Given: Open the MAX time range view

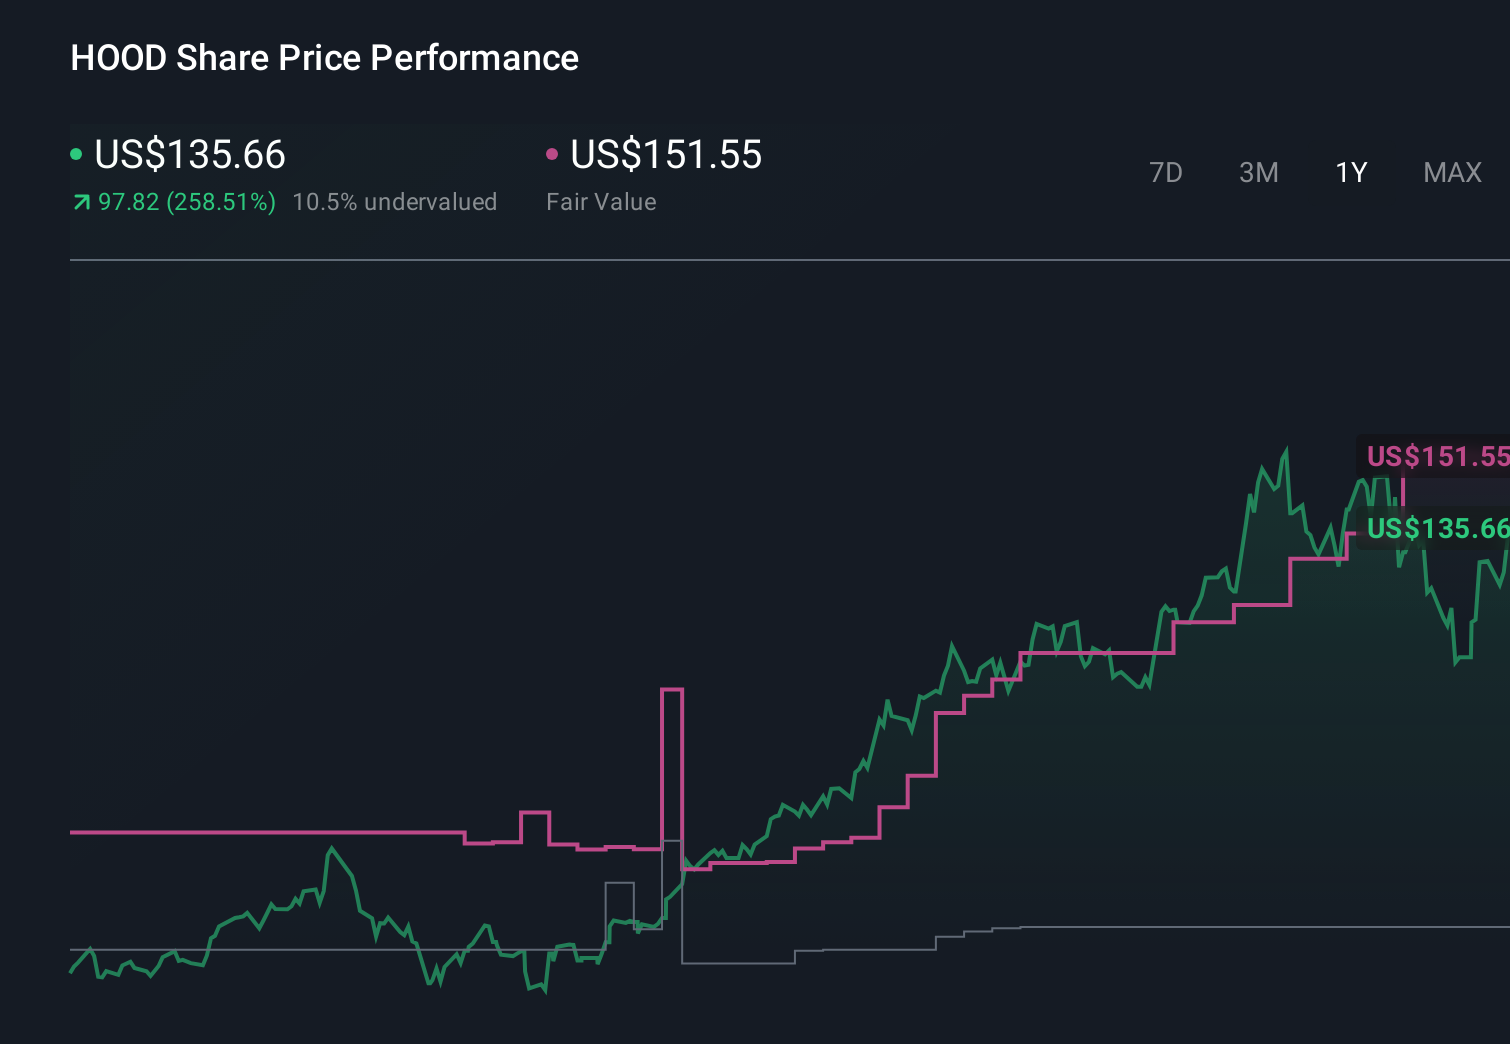Looking at the screenshot, I should tap(1452, 172).
